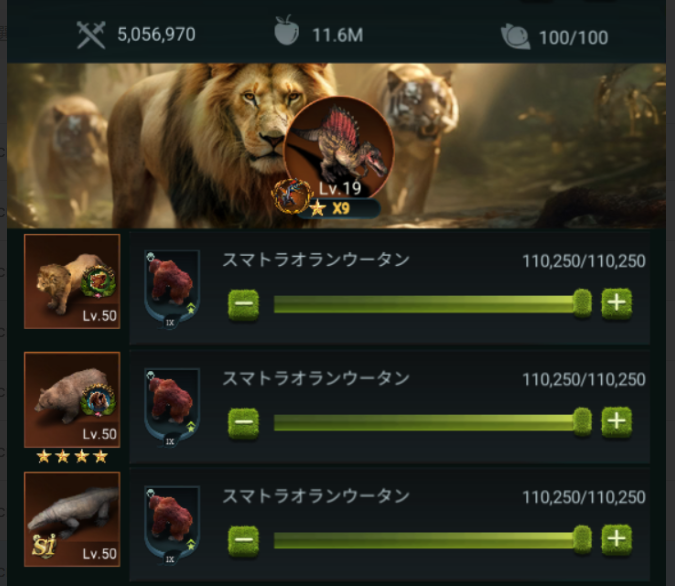Click the second row troop slider handle
Screen dimensions: 675x586
[x=582, y=422]
